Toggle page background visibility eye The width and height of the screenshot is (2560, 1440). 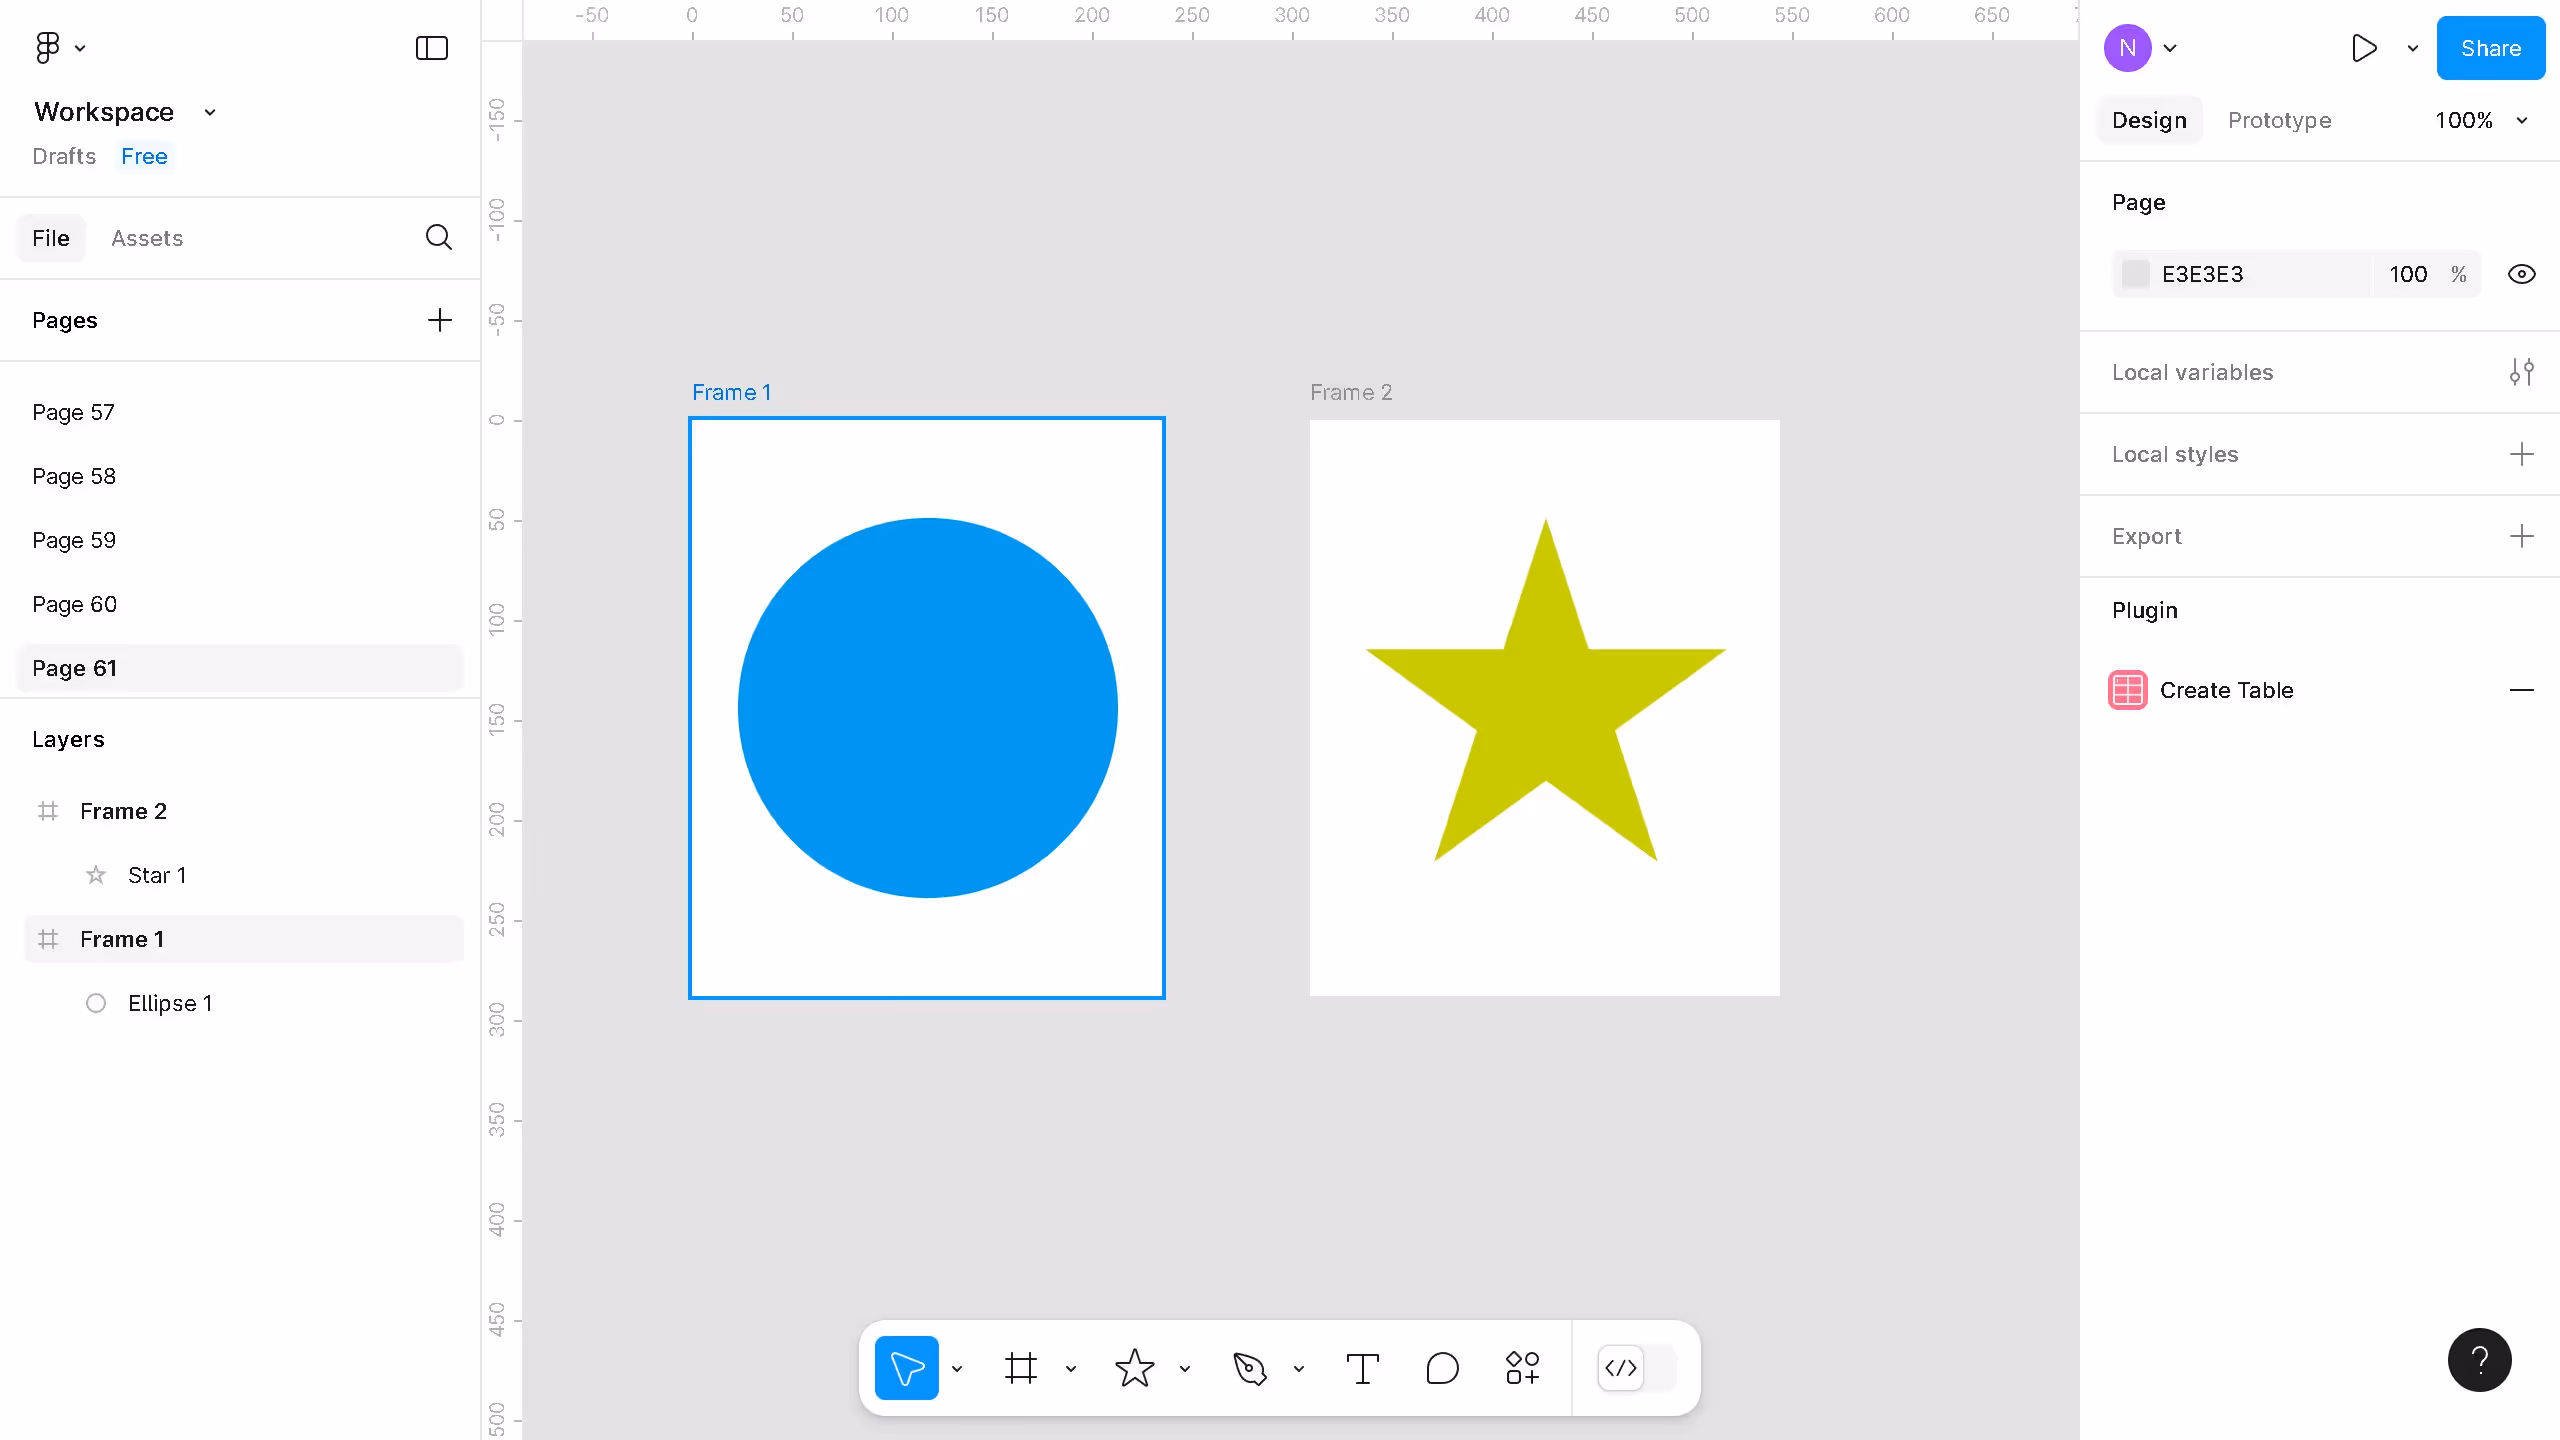click(2521, 274)
